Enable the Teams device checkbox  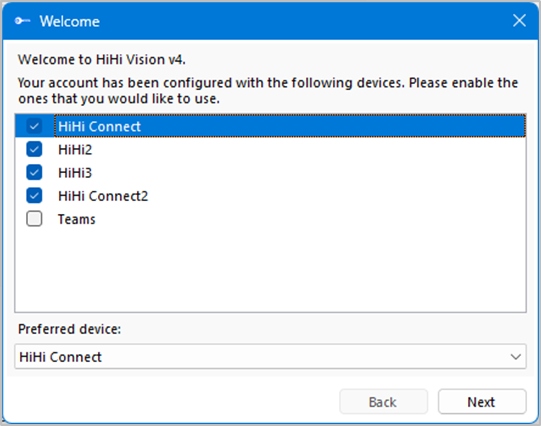click(x=34, y=219)
